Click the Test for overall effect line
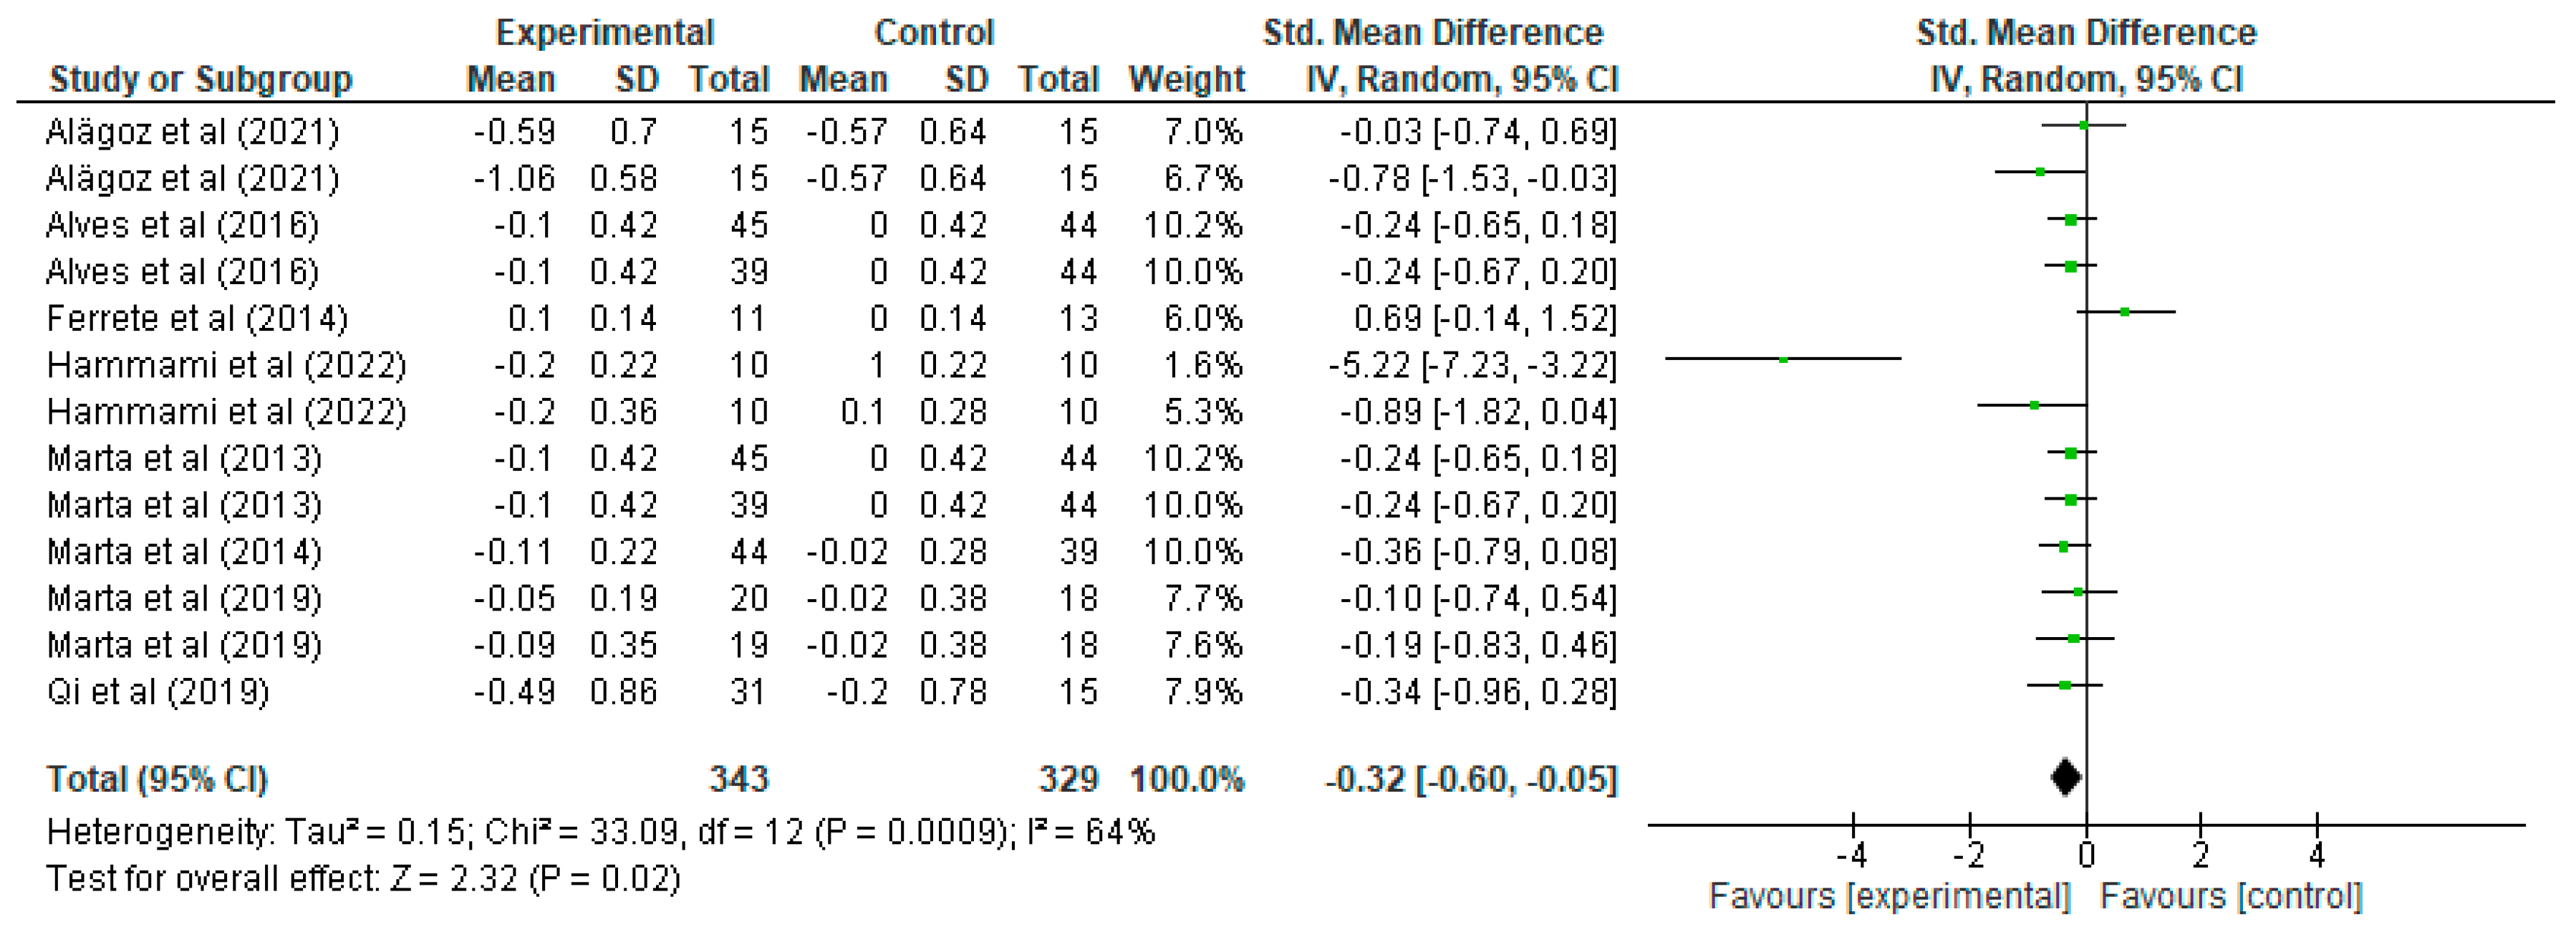Image resolution: width=2576 pixels, height=932 pixels. tap(363, 878)
